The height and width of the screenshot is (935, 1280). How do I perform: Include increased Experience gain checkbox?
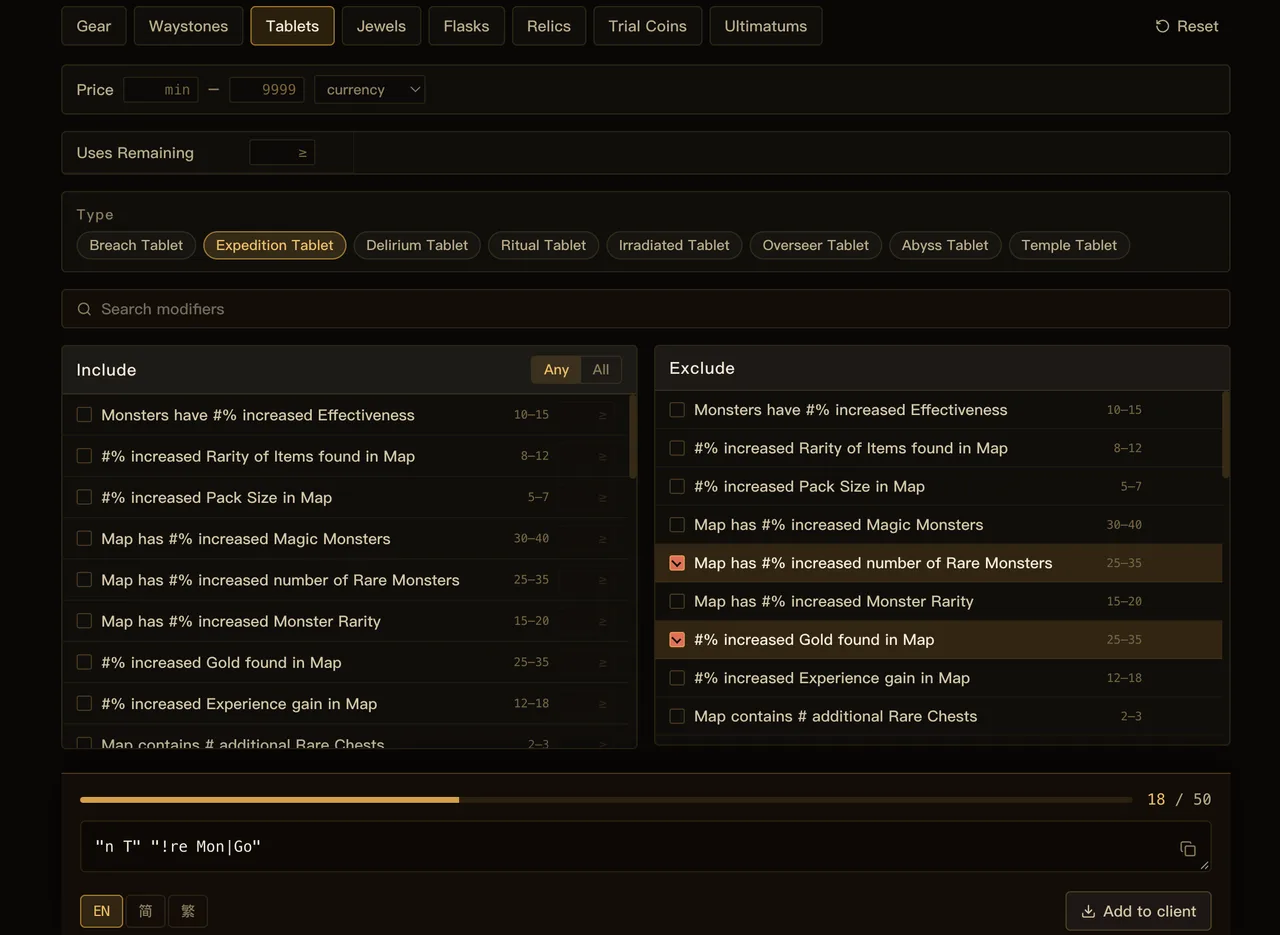pyautogui.click(x=84, y=704)
